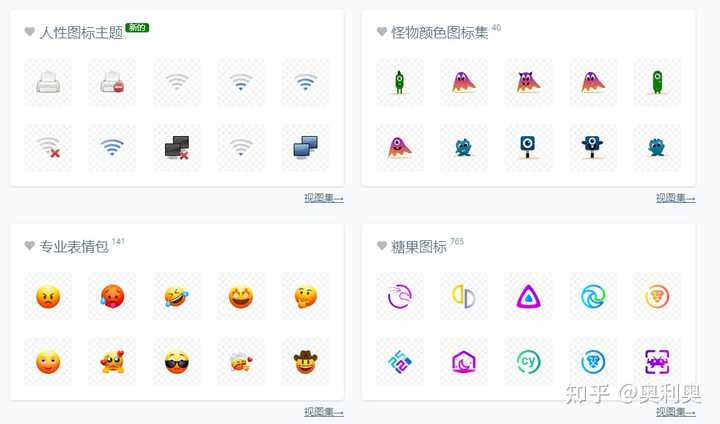Select the green 'cy' circle candy icon
The height and width of the screenshot is (424, 720).
click(x=528, y=362)
